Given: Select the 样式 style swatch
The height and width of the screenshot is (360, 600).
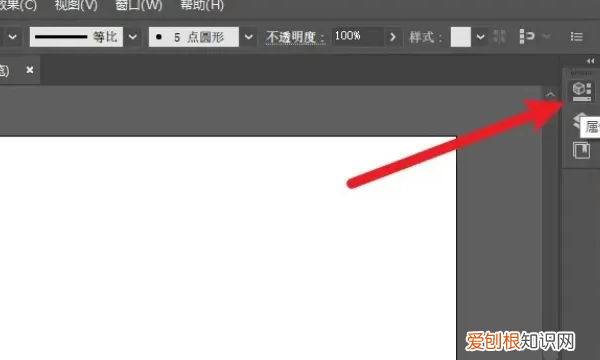Looking at the screenshot, I should [x=461, y=37].
